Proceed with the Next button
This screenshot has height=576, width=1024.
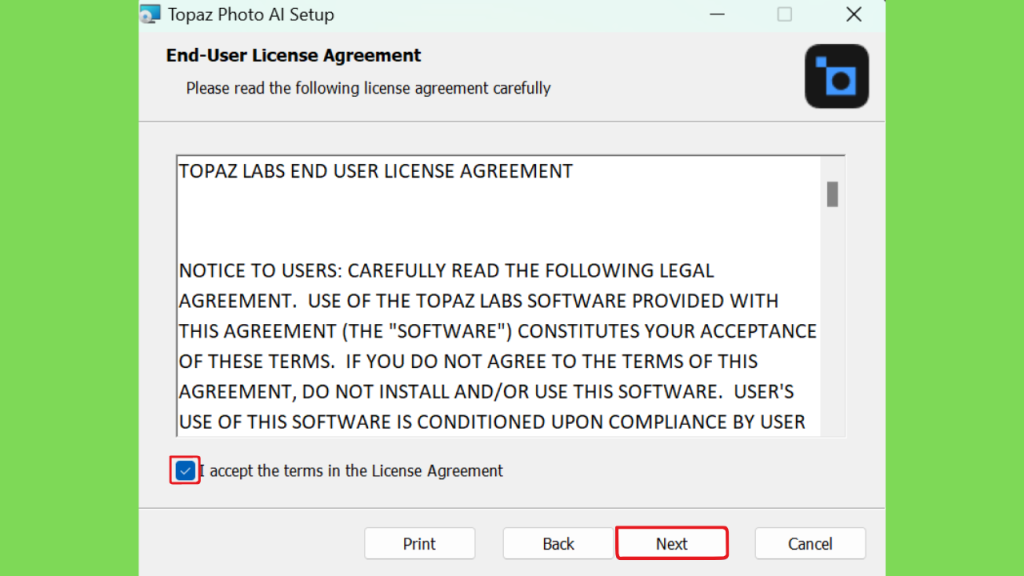click(671, 543)
